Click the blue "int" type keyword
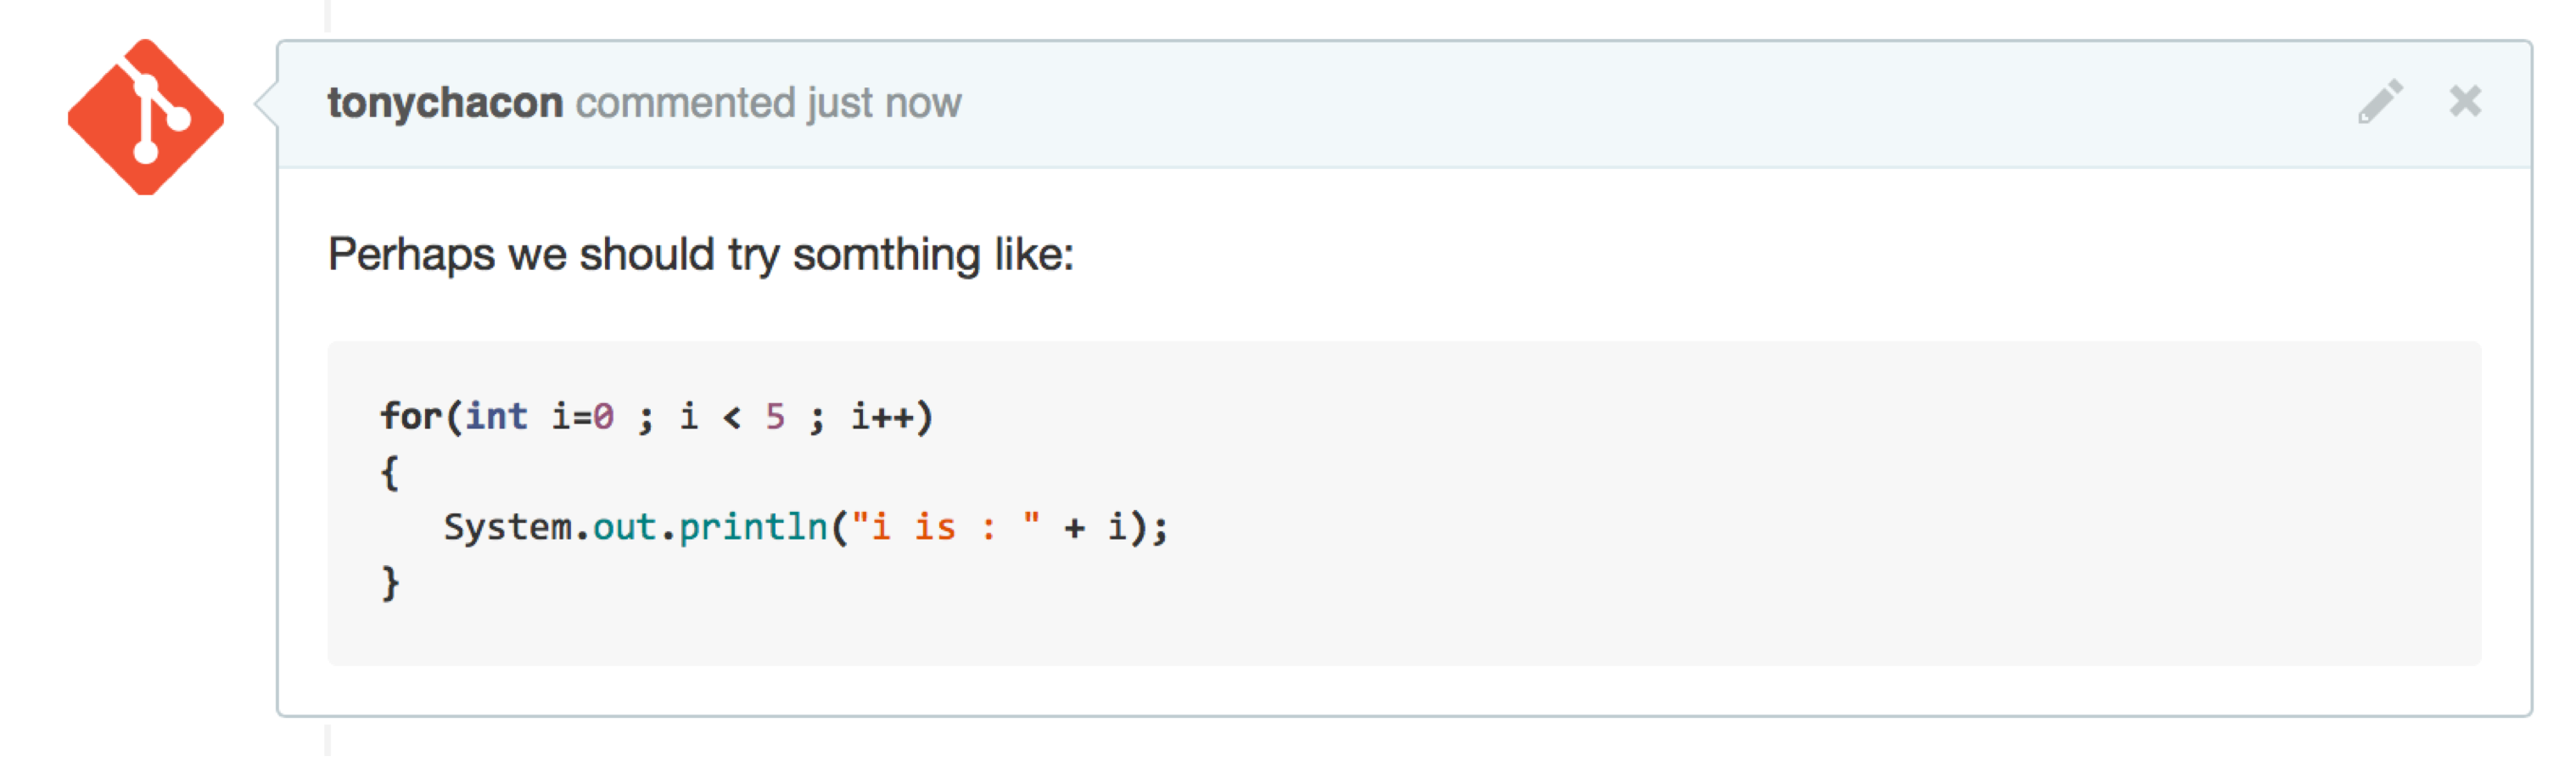 point(496,416)
